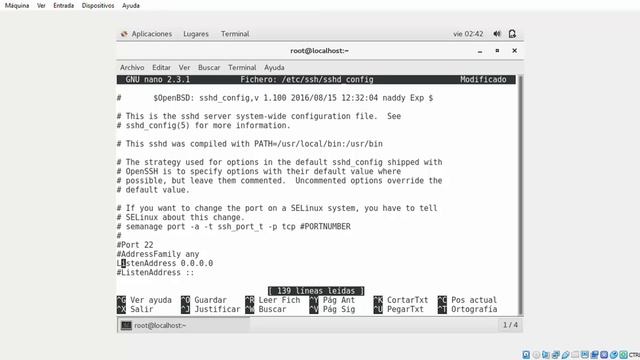Click the green keyboard capture icon in status bar
Screen dimensions: 640x360
coord(623,355)
